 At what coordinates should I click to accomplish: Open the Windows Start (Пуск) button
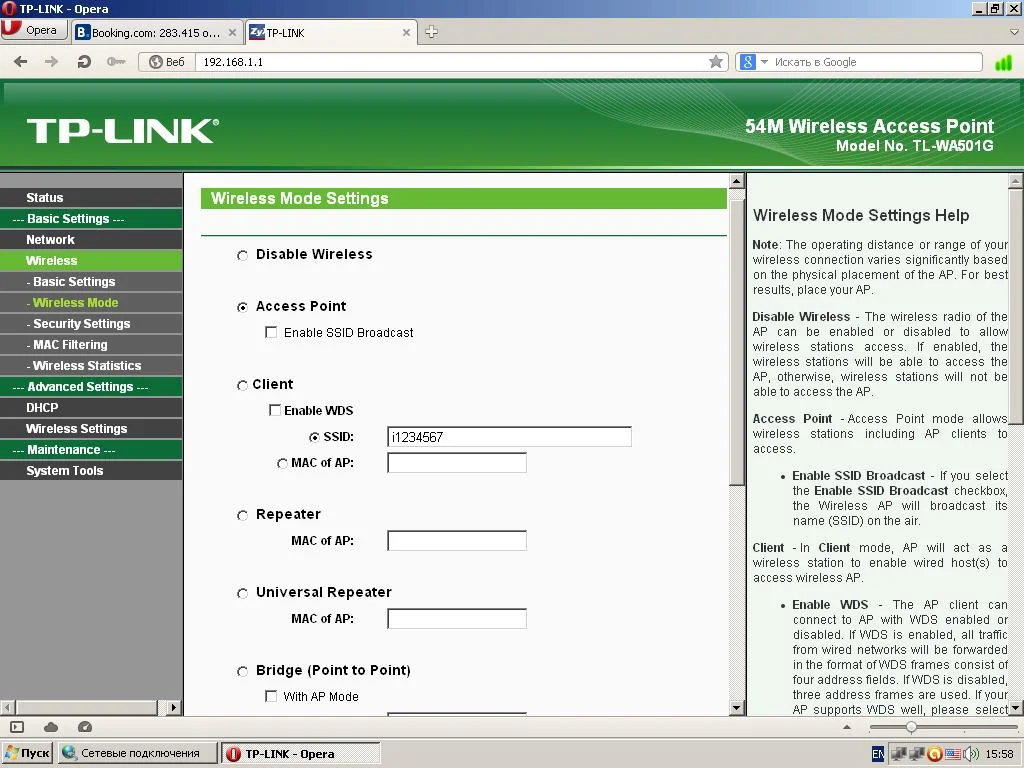pos(27,753)
